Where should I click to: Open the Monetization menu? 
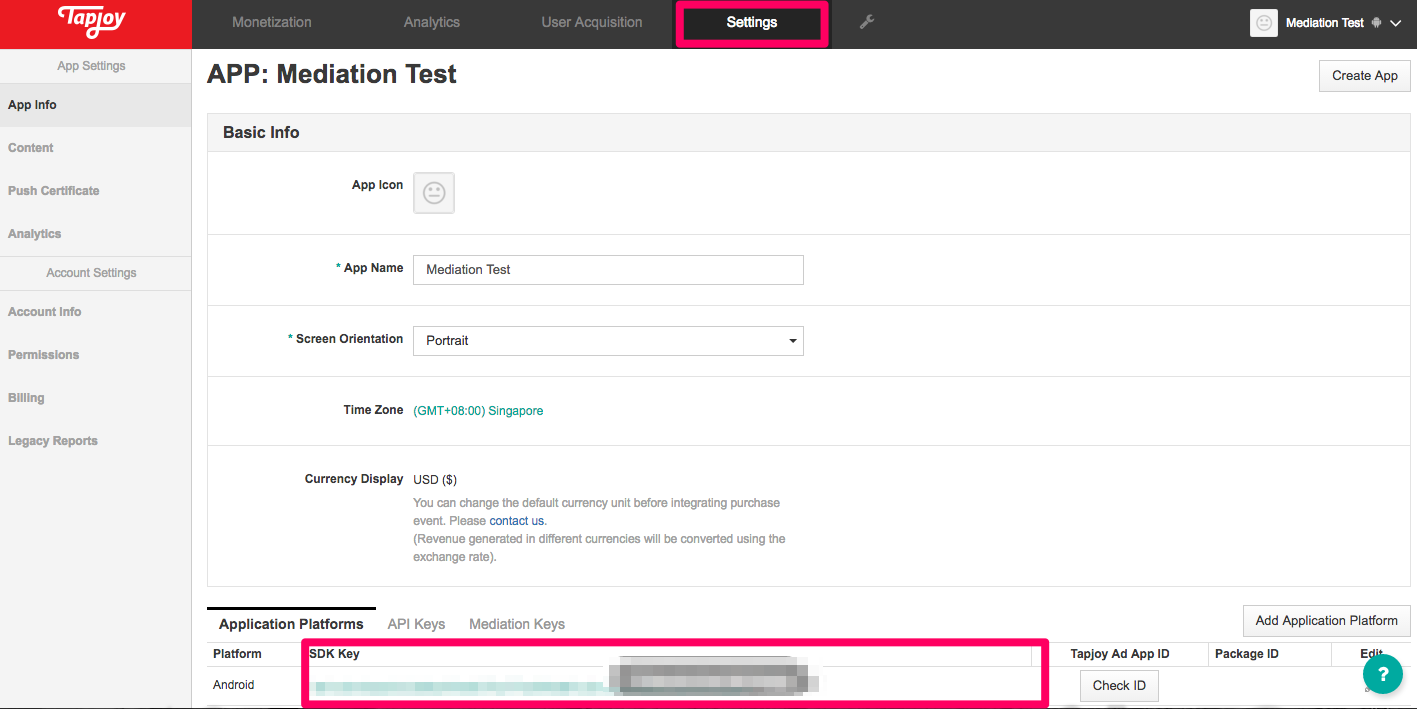tap(271, 21)
